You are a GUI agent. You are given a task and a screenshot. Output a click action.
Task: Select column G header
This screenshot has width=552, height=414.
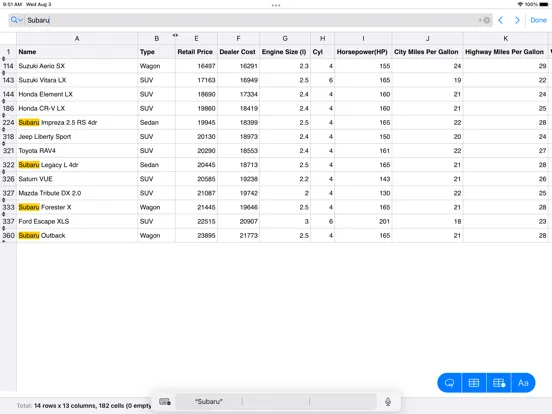285,38
